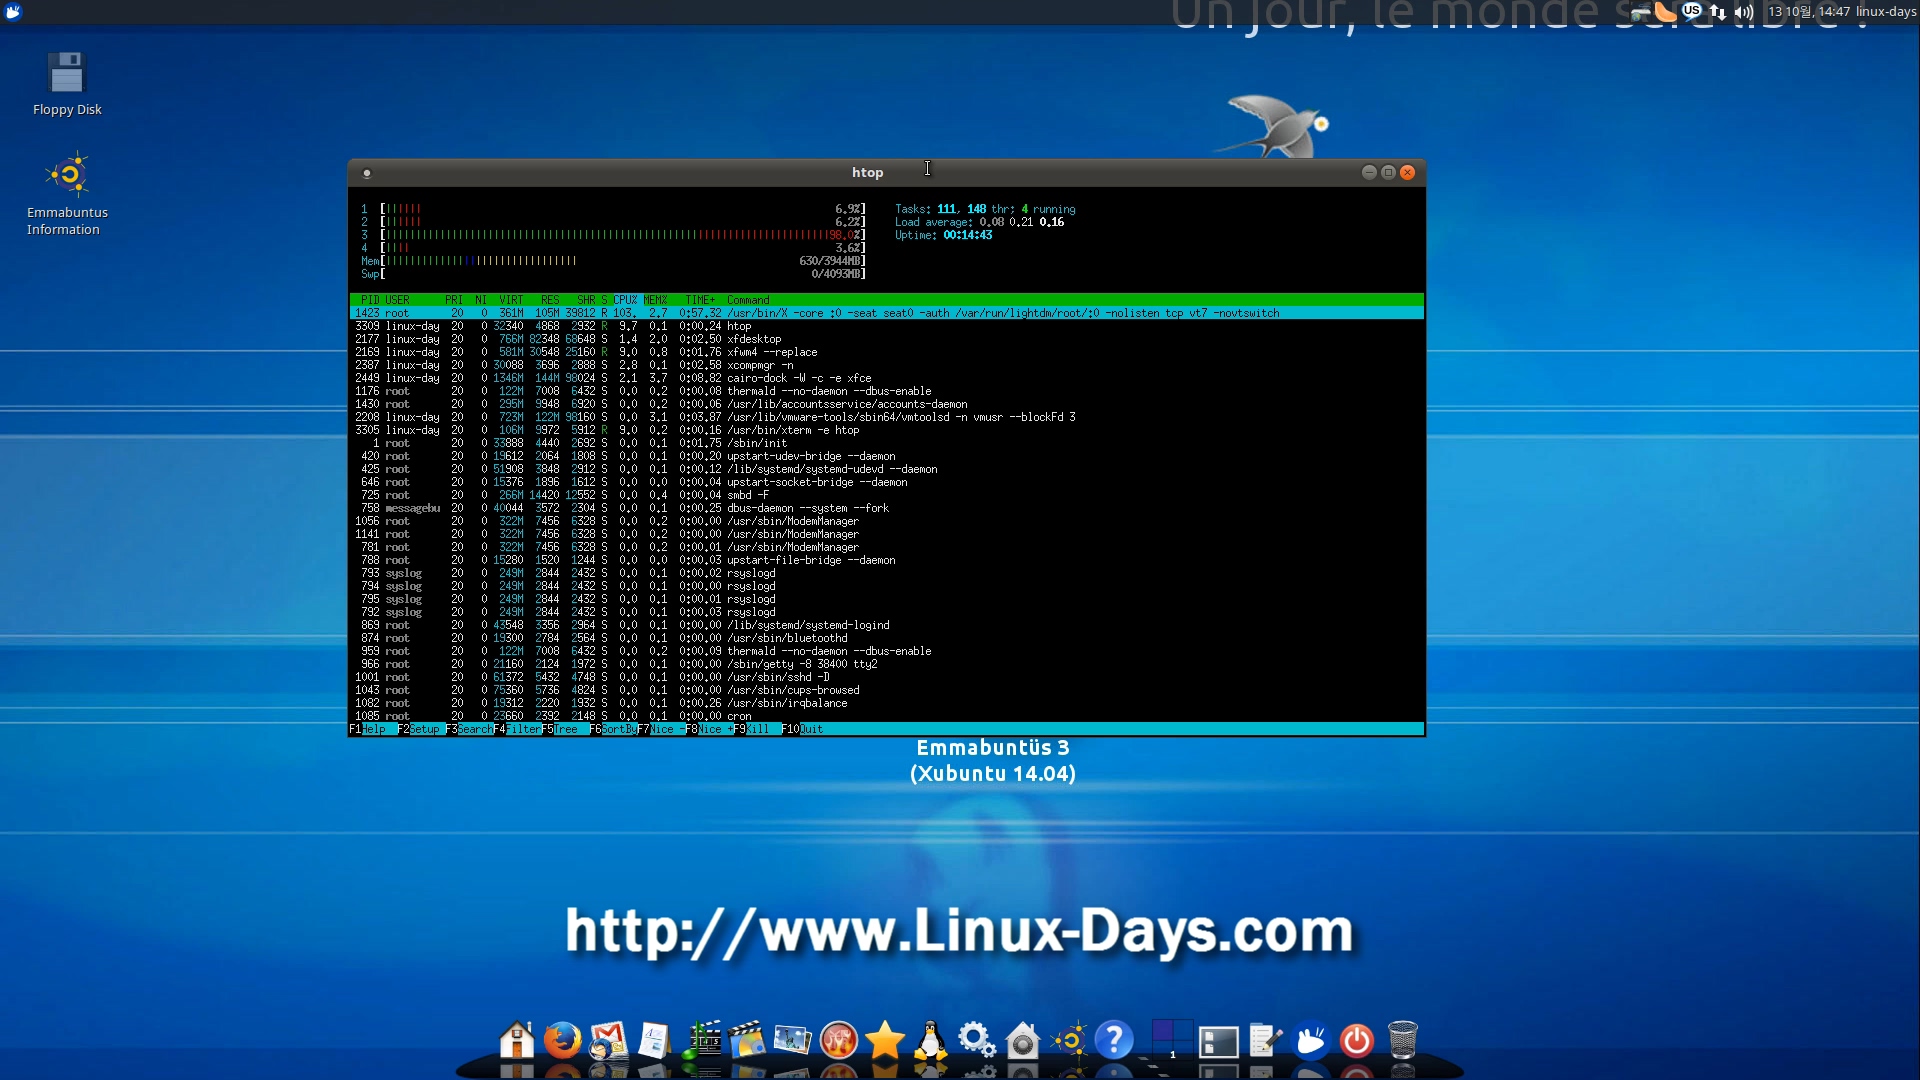Sort by the CPU% column header
1920x1080 pixels.
(x=625, y=300)
